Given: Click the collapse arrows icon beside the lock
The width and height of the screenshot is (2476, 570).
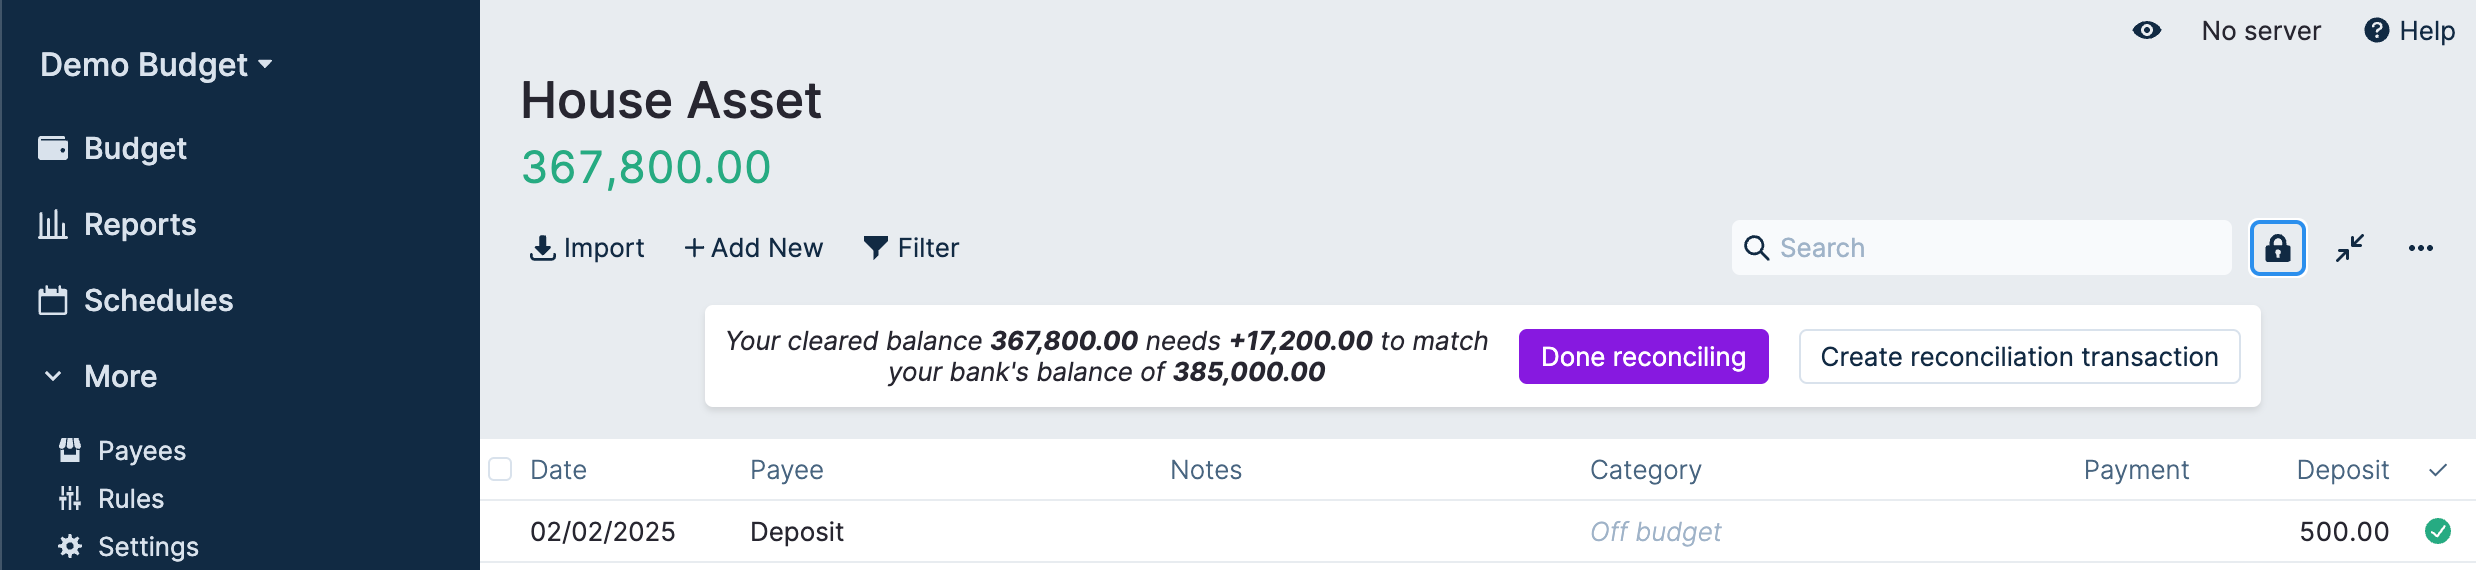Looking at the screenshot, I should (2350, 248).
